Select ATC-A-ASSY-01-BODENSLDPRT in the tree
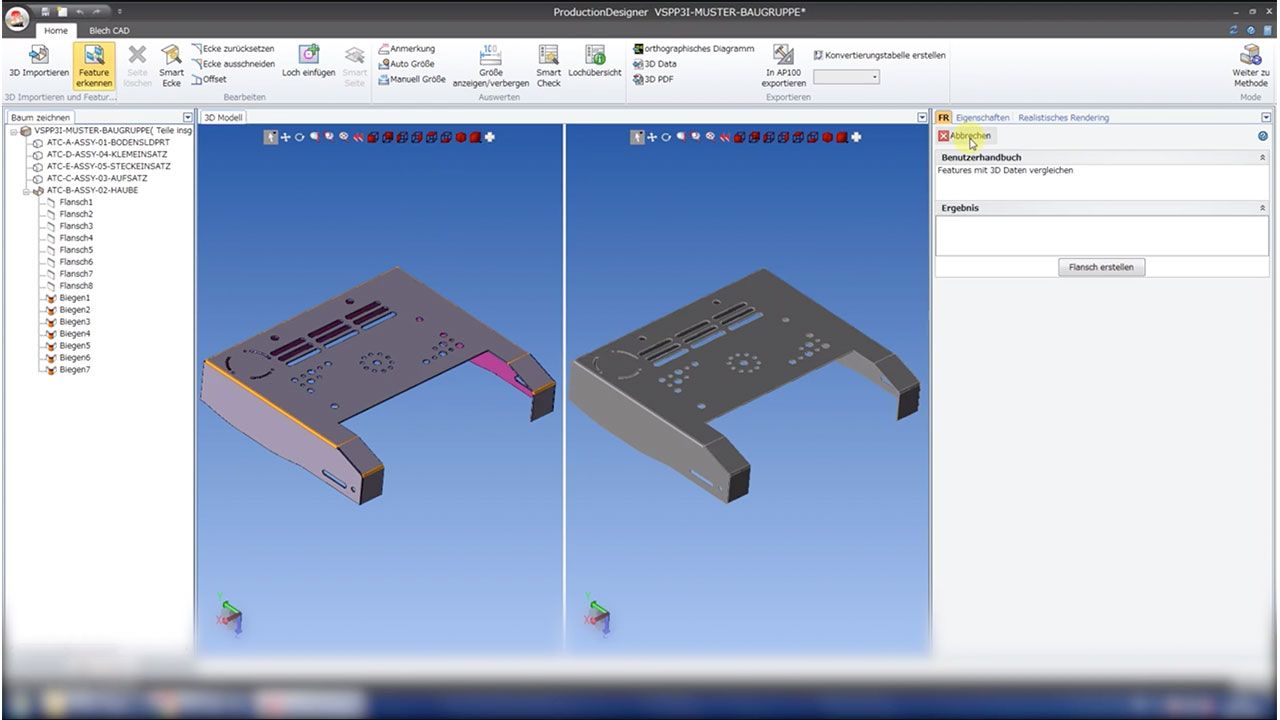This screenshot has width=1280, height=720. click(x=108, y=143)
